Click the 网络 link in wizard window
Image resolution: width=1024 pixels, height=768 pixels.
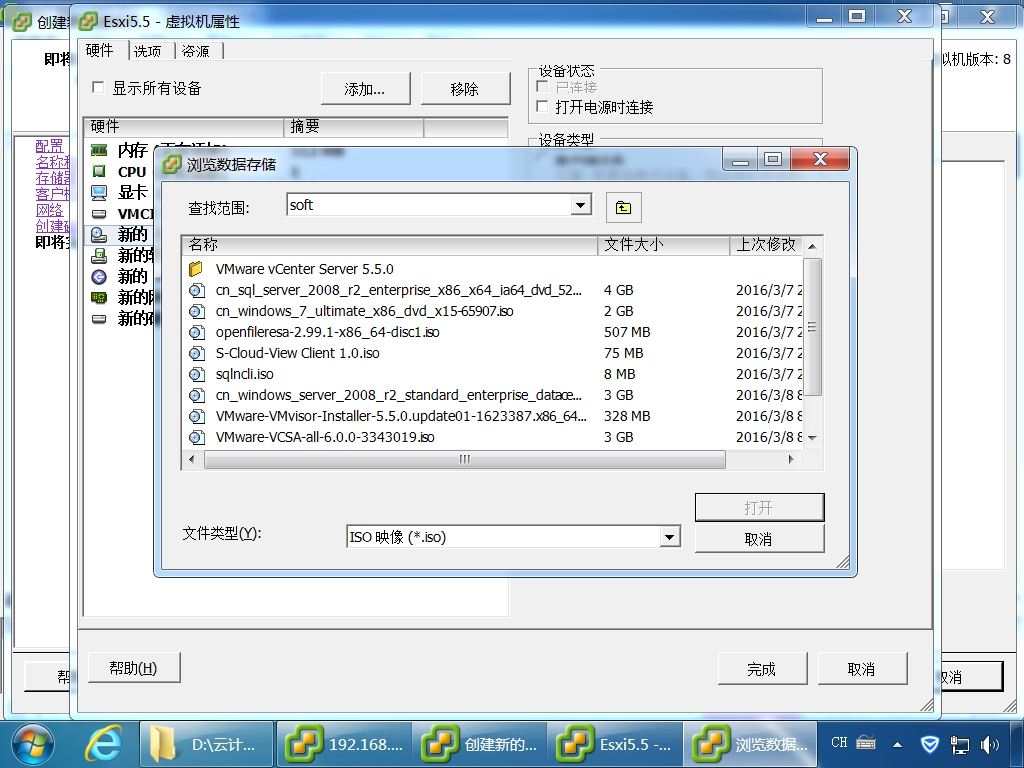[x=50, y=210]
